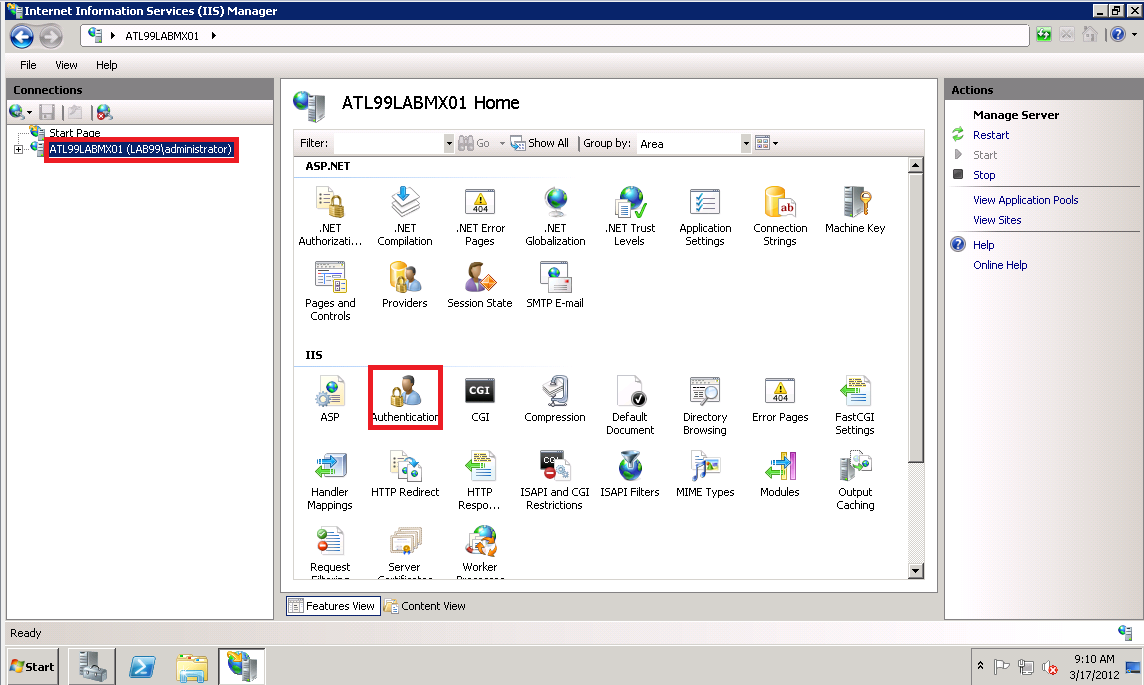This screenshot has width=1144, height=685.
Task: Open the Filter dropdown arrow
Action: coord(449,144)
